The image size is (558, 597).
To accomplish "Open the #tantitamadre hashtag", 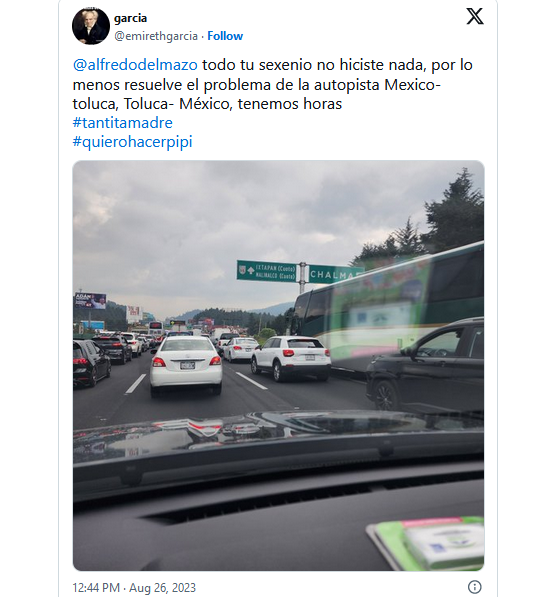I will (123, 123).
